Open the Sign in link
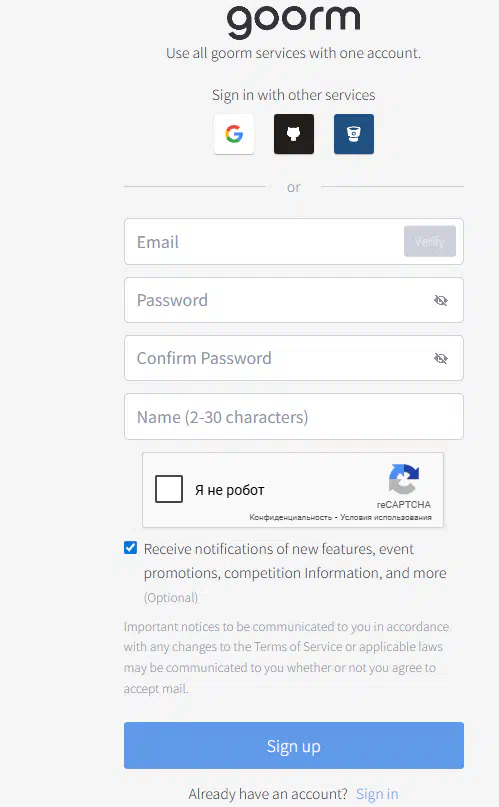Image resolution: width=499 pixels, height=807 pixels. (377, 794)
